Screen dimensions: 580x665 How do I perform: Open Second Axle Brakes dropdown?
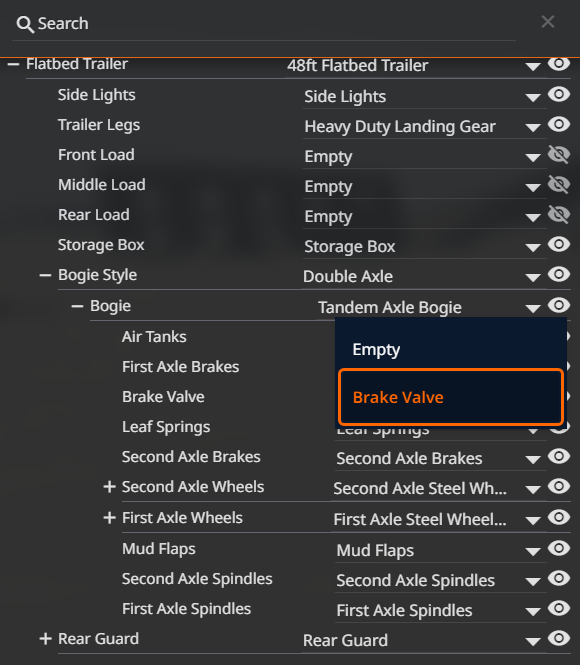(x=533, y=459)
